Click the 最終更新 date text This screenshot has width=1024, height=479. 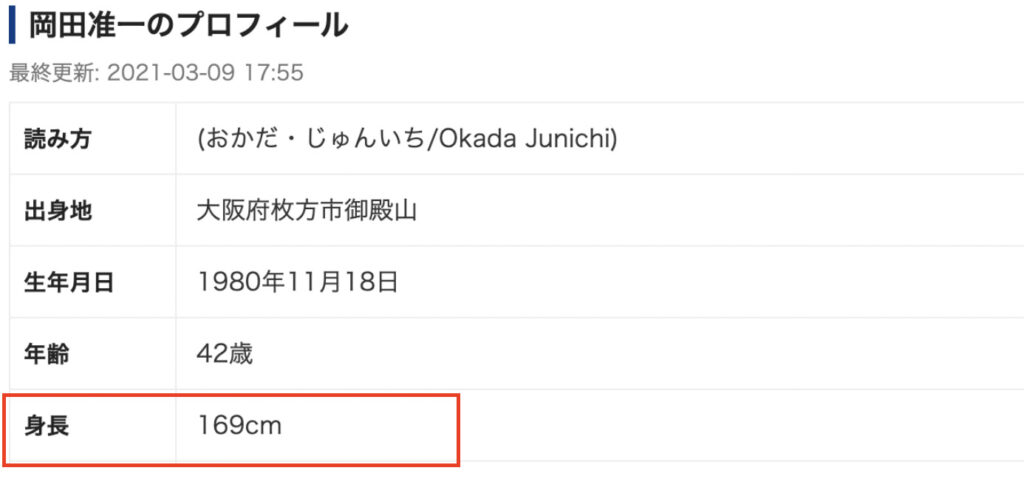[156, 73]
